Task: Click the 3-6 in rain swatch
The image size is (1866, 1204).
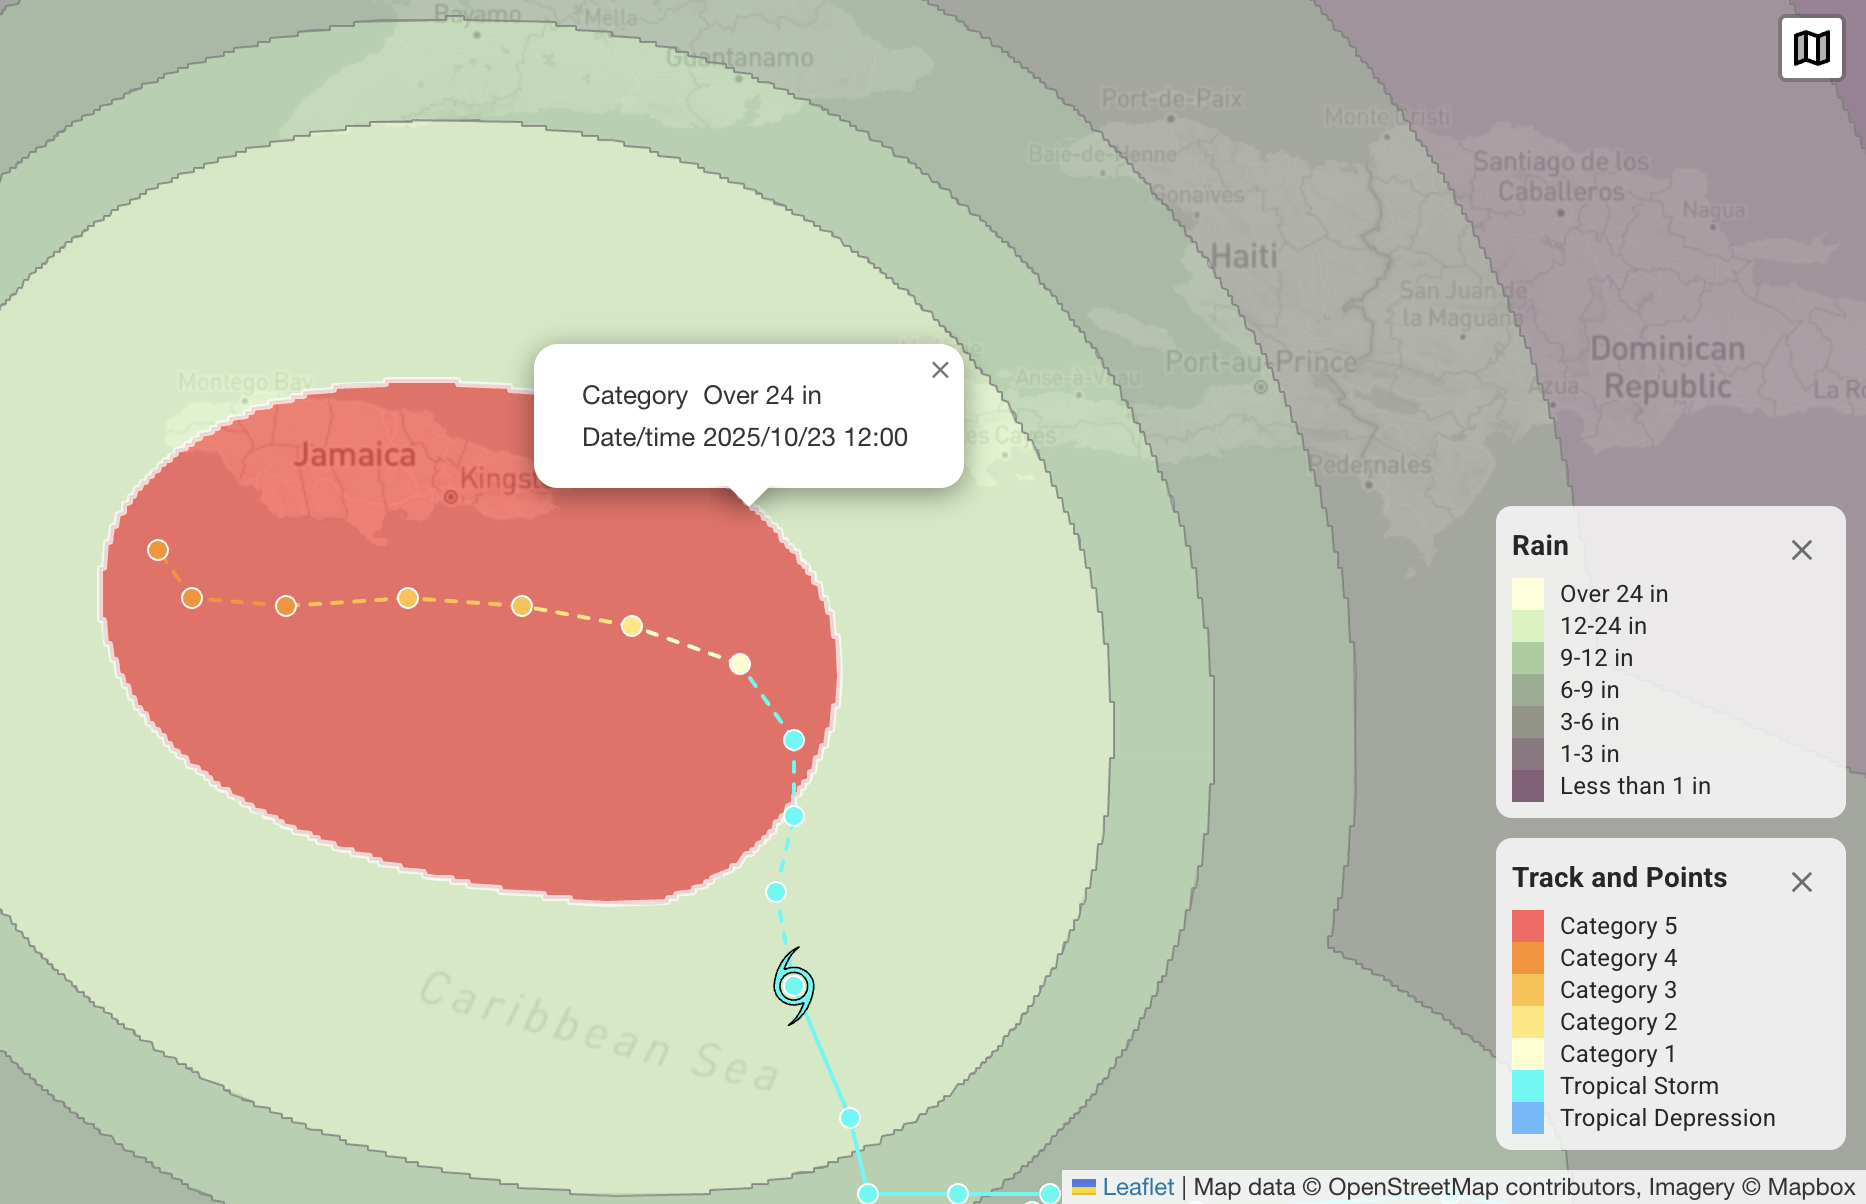Action: [x=1528, y=722]
